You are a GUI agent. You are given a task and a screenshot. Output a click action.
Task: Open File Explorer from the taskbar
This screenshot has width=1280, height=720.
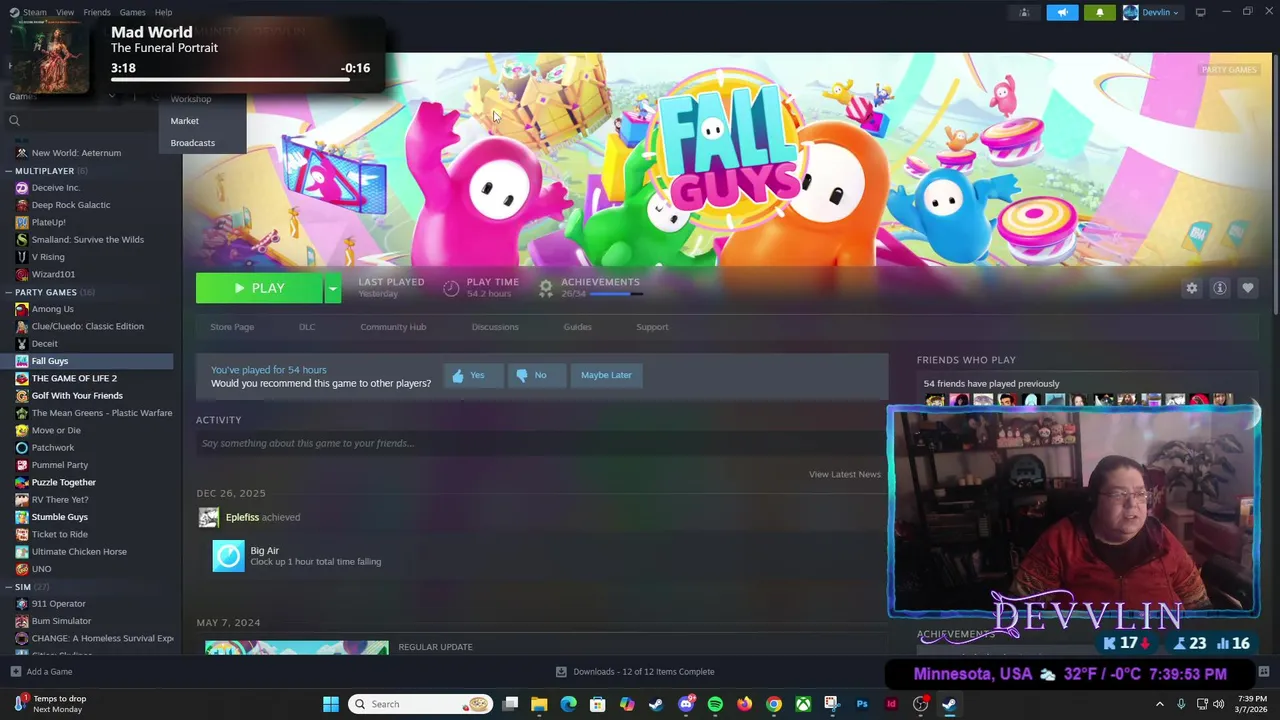[539, 704]
